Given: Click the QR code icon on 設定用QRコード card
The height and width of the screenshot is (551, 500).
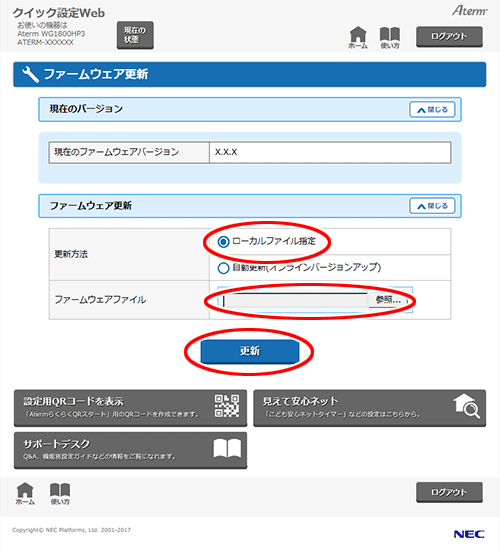Looking at the screenshot, I should coord(227,406).
